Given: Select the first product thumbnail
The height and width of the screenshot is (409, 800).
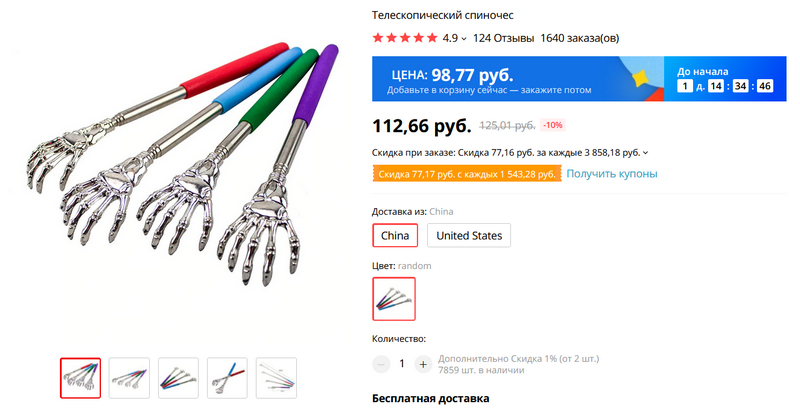Looking at the screenshot, I should pos(81,378).
